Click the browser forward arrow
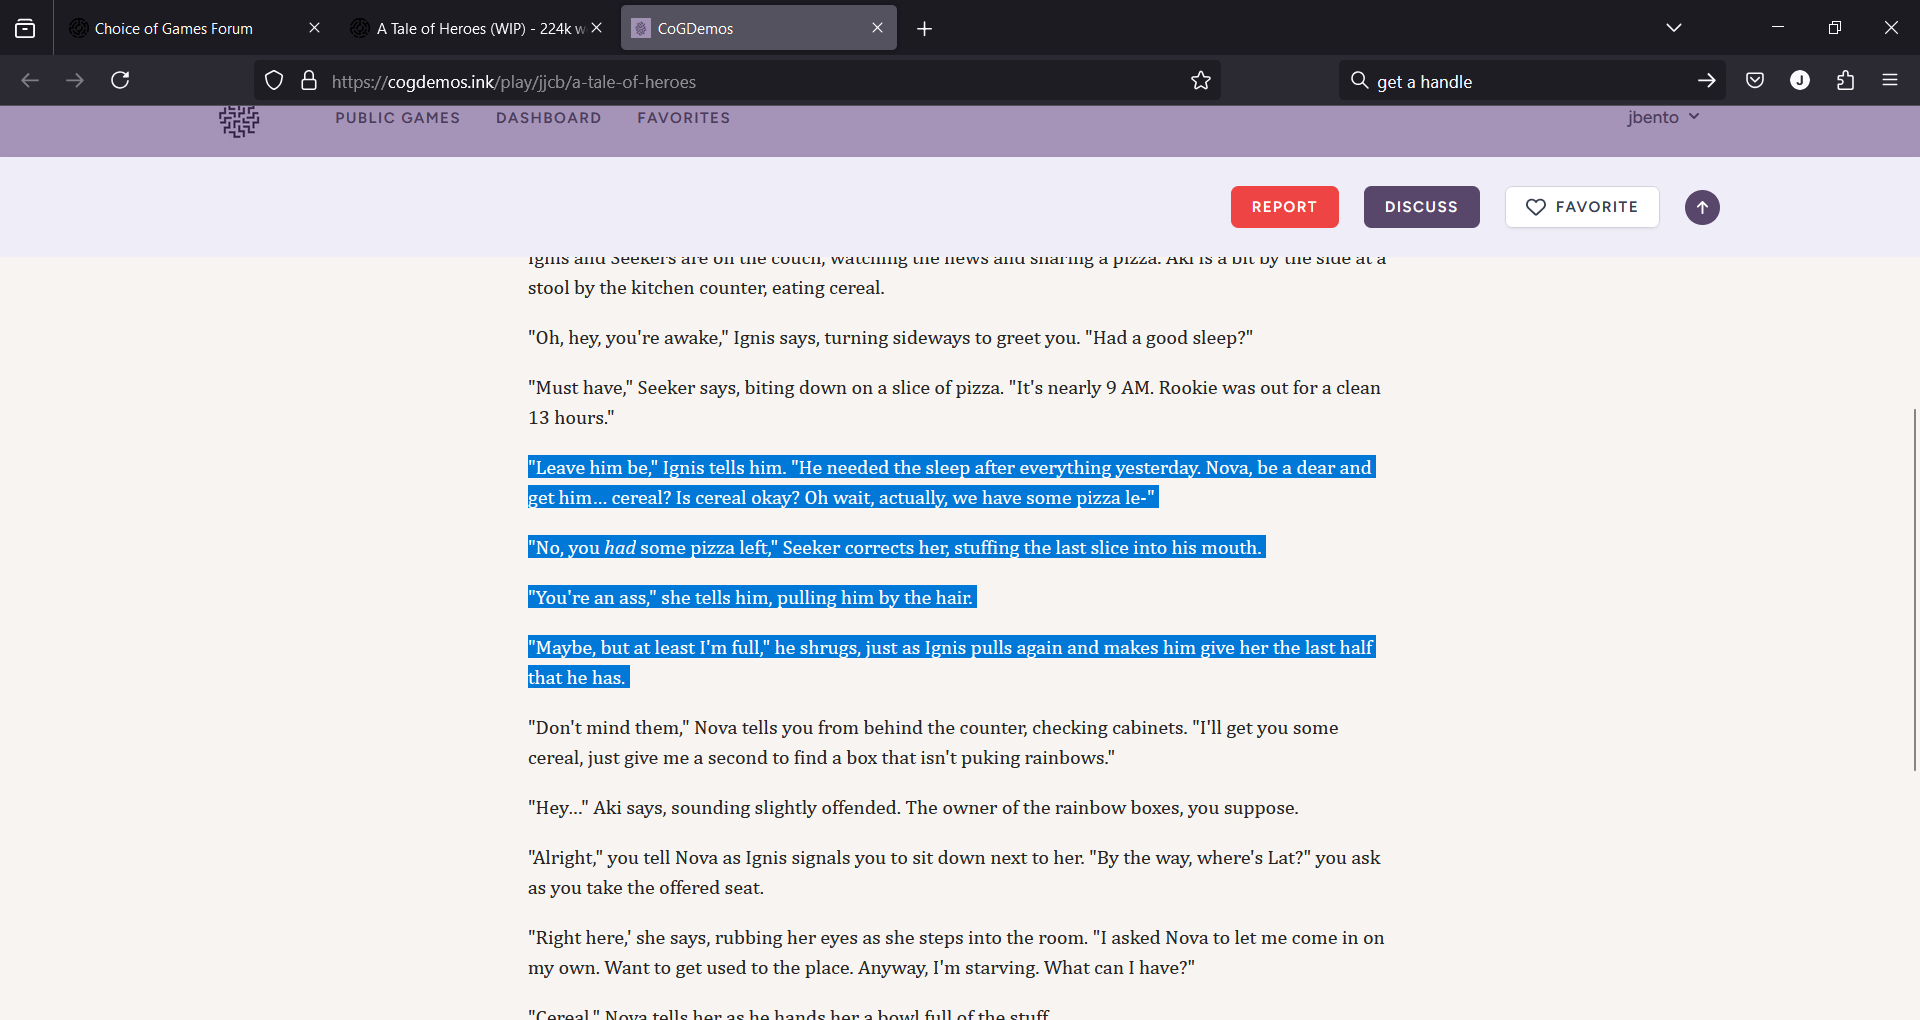Screen dimensions: 1920x1020 tap(75, 81)
